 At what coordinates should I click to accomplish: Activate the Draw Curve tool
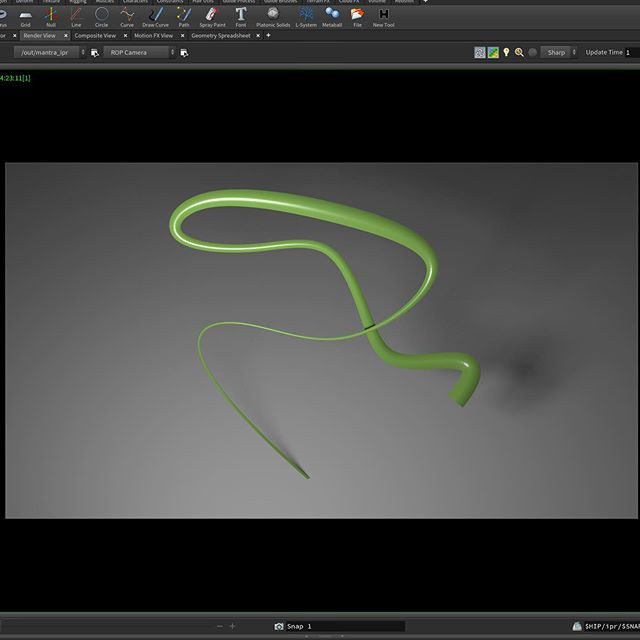pos(155,16)
